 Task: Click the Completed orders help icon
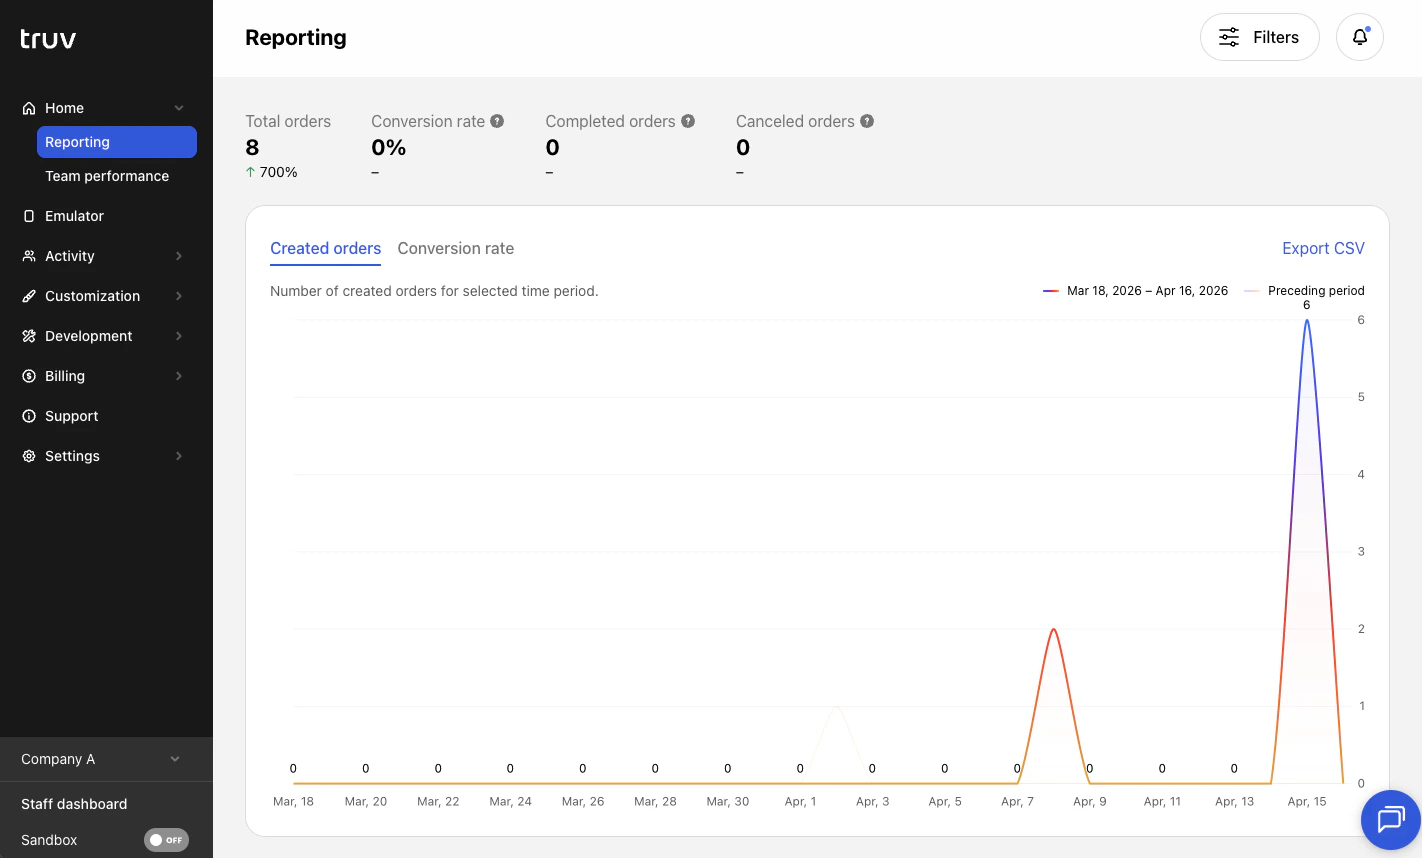(x=688, y=121)
